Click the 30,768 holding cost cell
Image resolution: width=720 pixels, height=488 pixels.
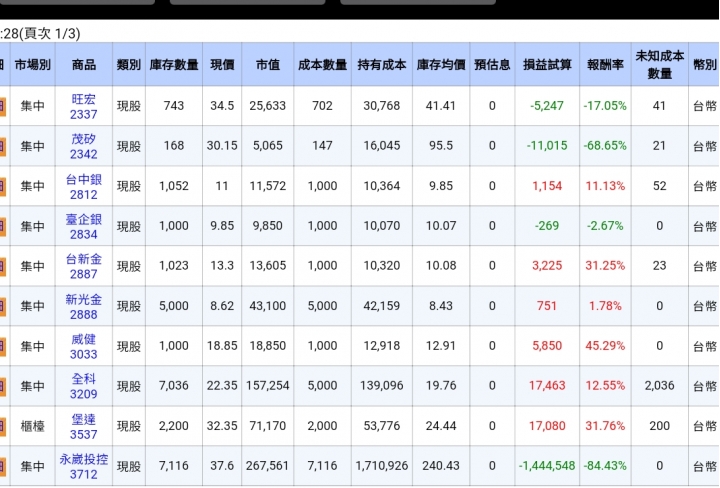[x=382, y=106]
